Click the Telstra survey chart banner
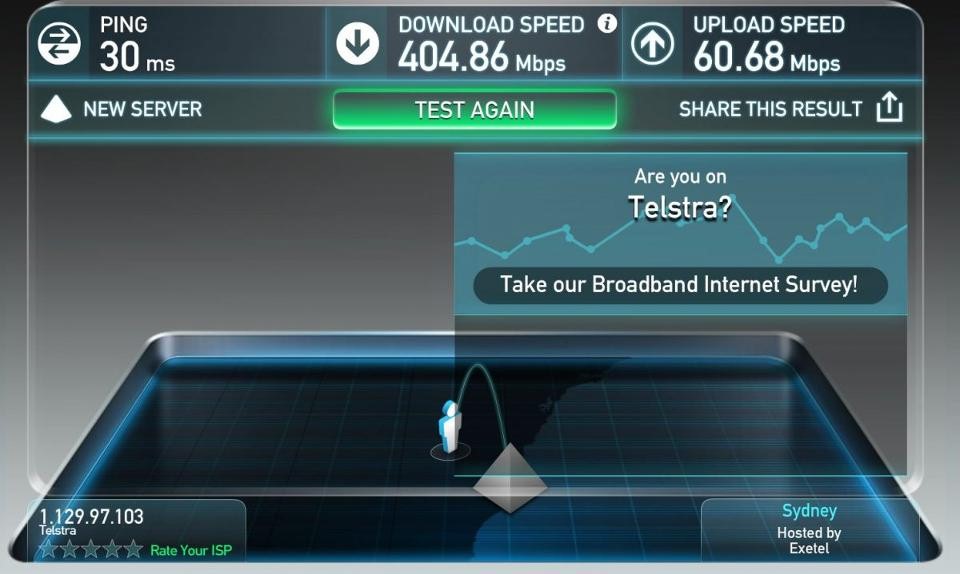Viewport: 960px width, 574px height. pos(680,234)
